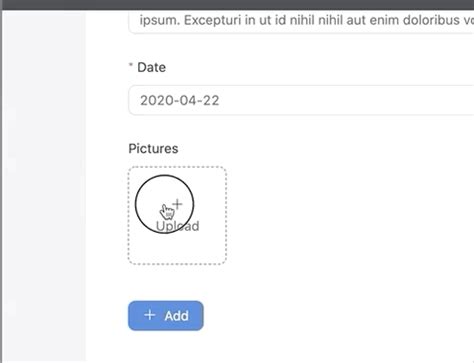Click the top edge of the dashed upload box
Image resolution: width=474 pixels, height=363 pixels.
click(x=177, y=167)
